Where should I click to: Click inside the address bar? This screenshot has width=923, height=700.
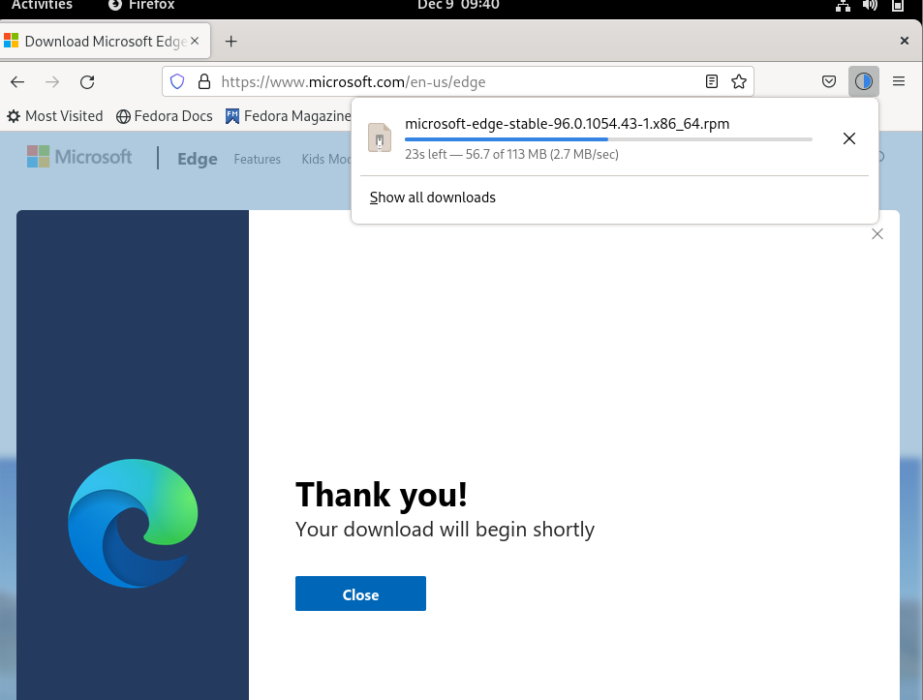450,82
